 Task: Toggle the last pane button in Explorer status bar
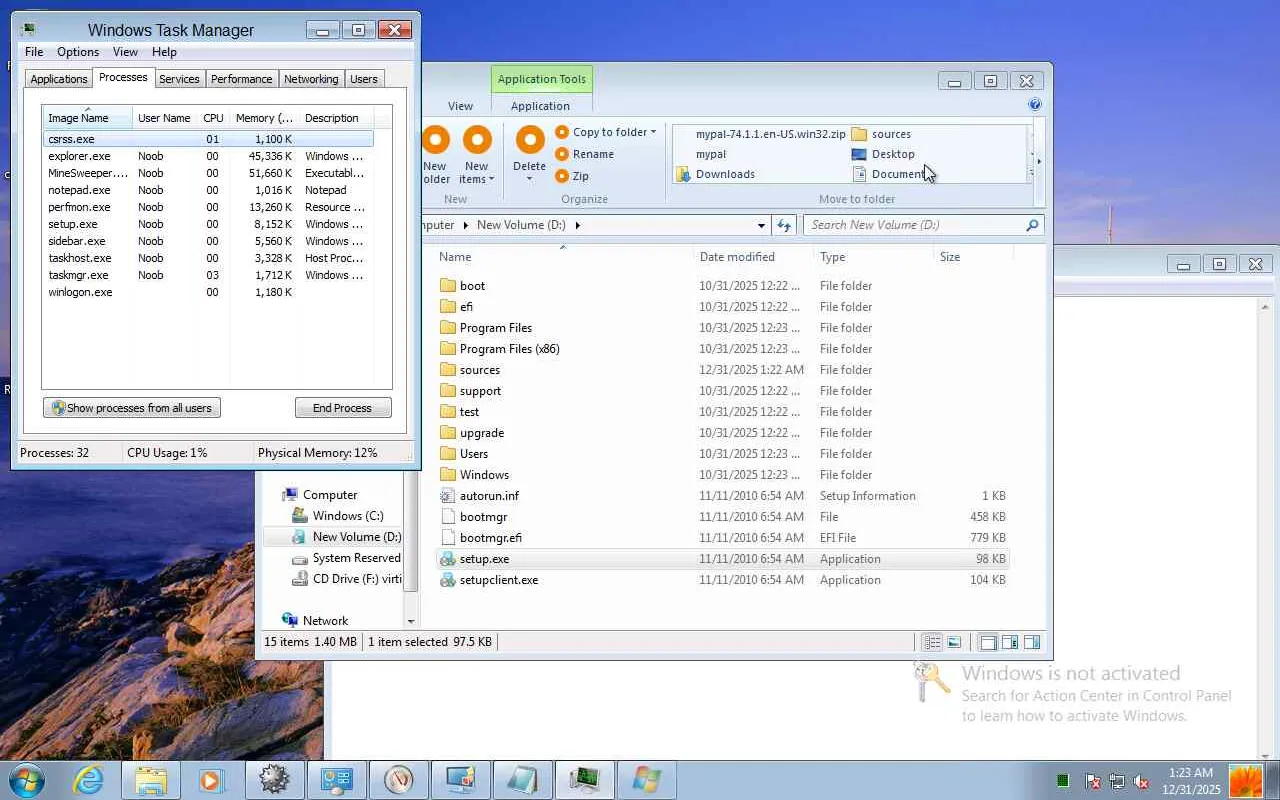[1032, 642]
